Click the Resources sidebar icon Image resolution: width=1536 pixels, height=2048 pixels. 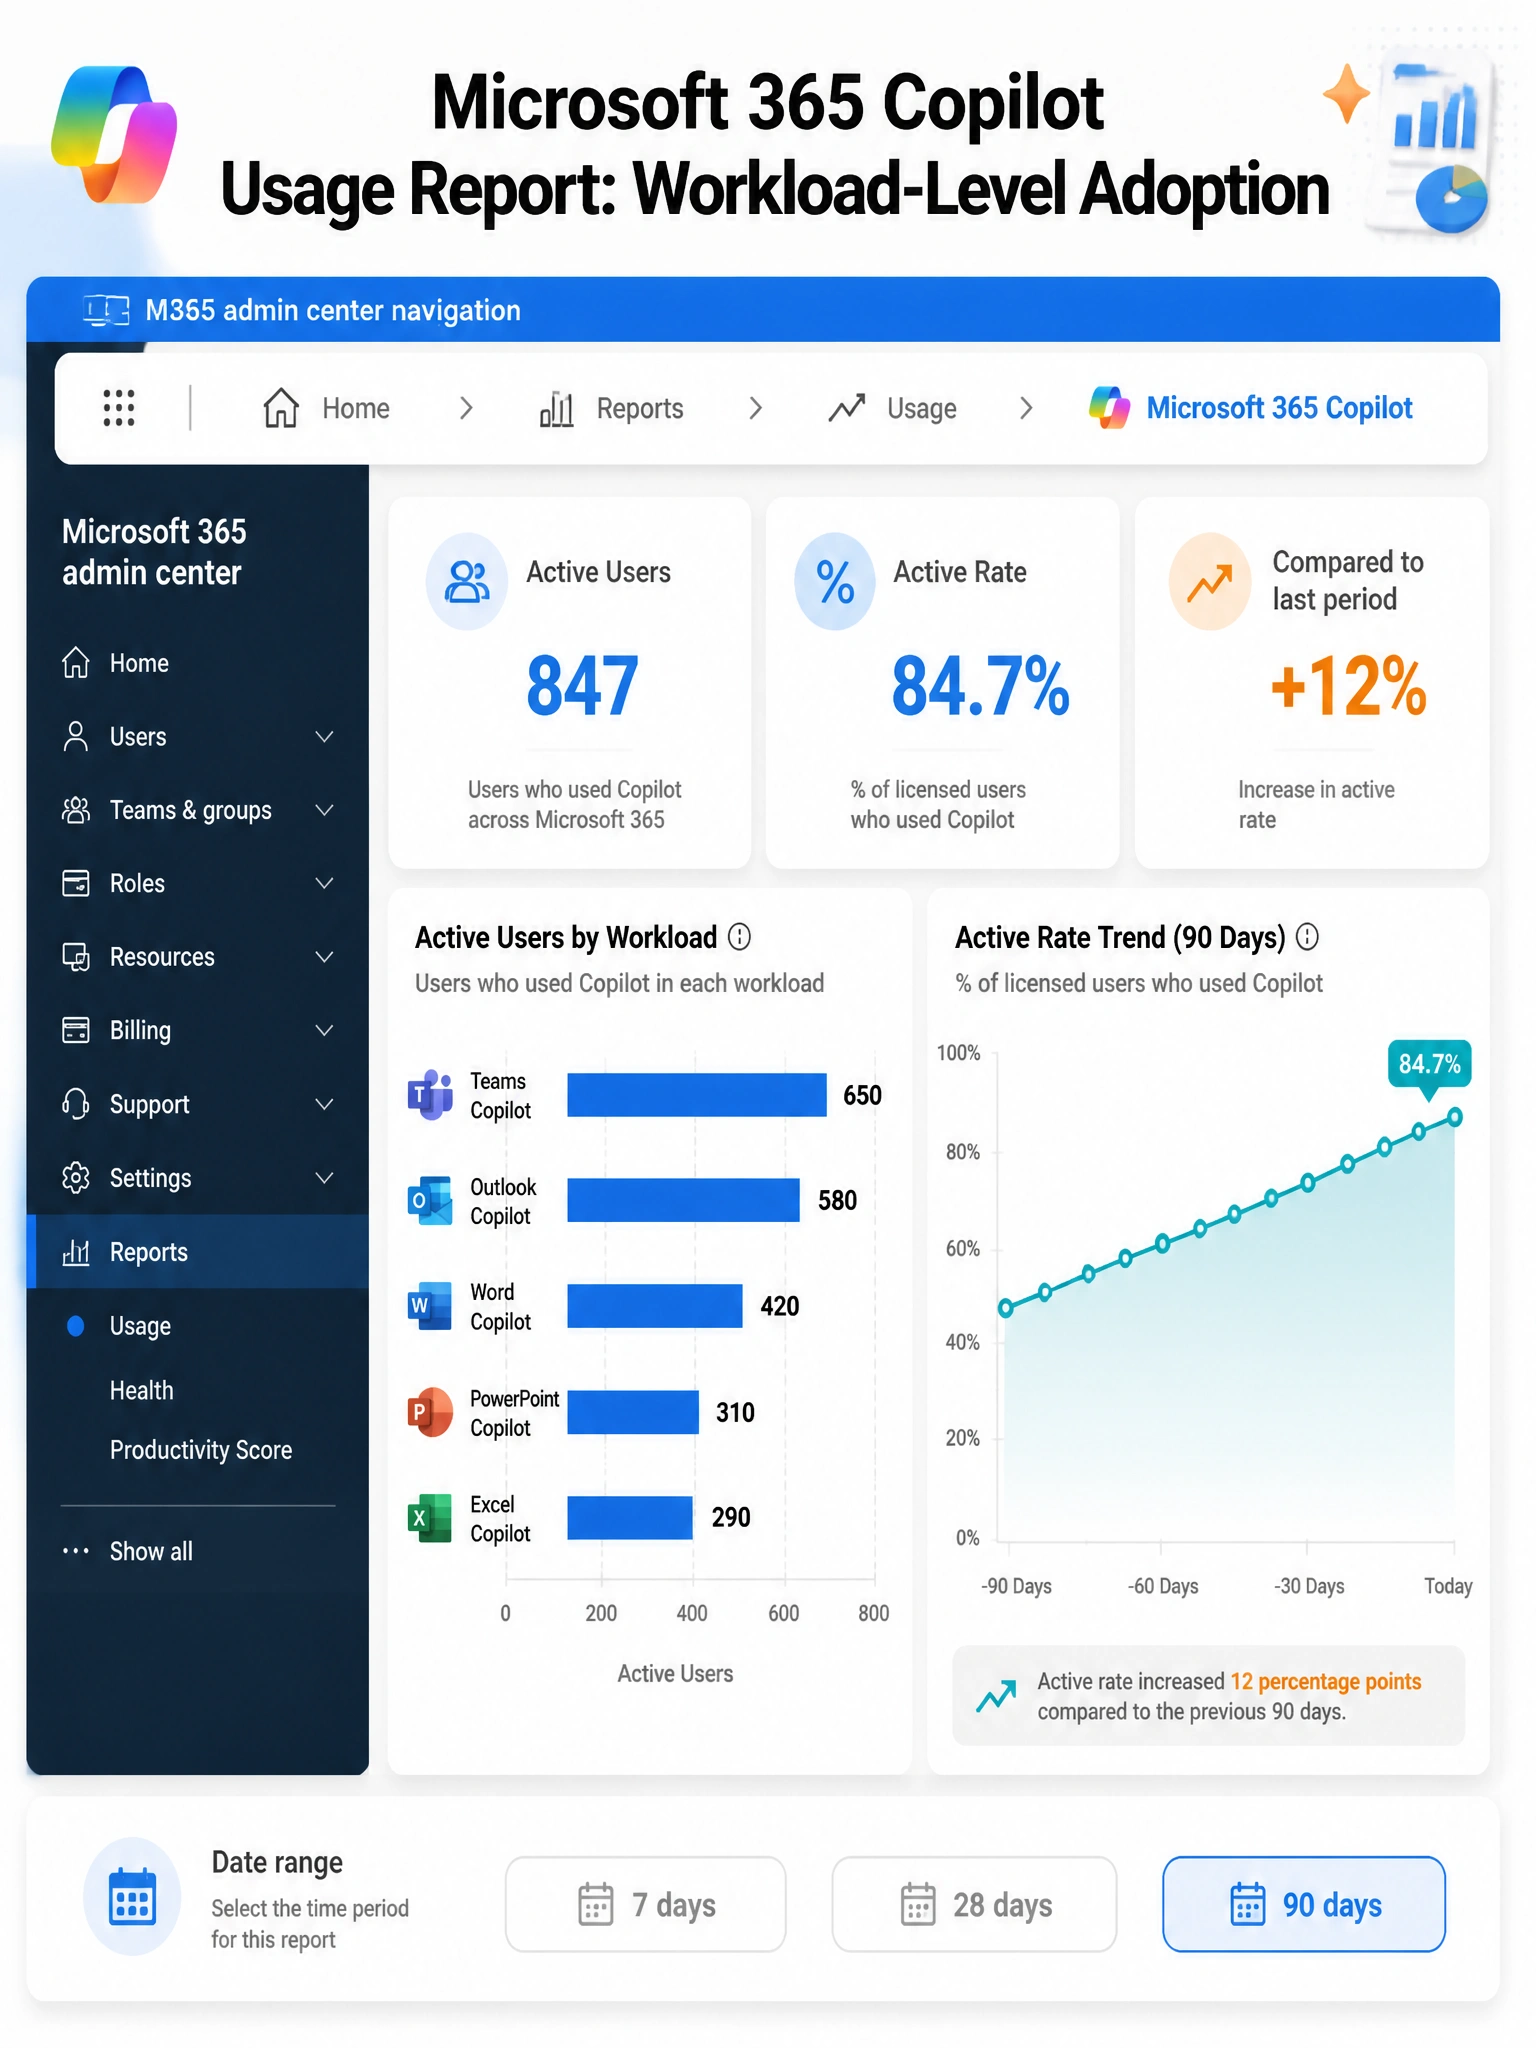76,957
